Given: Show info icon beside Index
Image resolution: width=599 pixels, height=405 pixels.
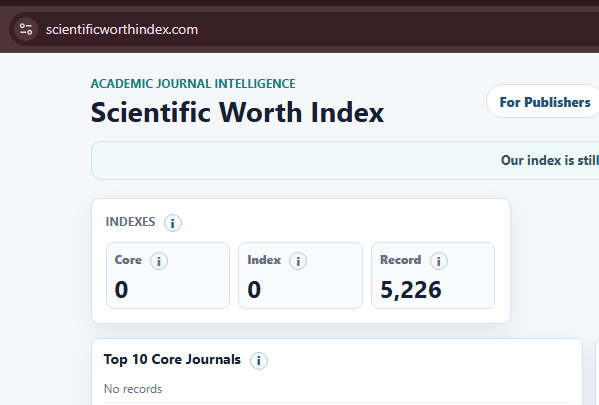Looking at the screenshot, I should coord(298,261).
